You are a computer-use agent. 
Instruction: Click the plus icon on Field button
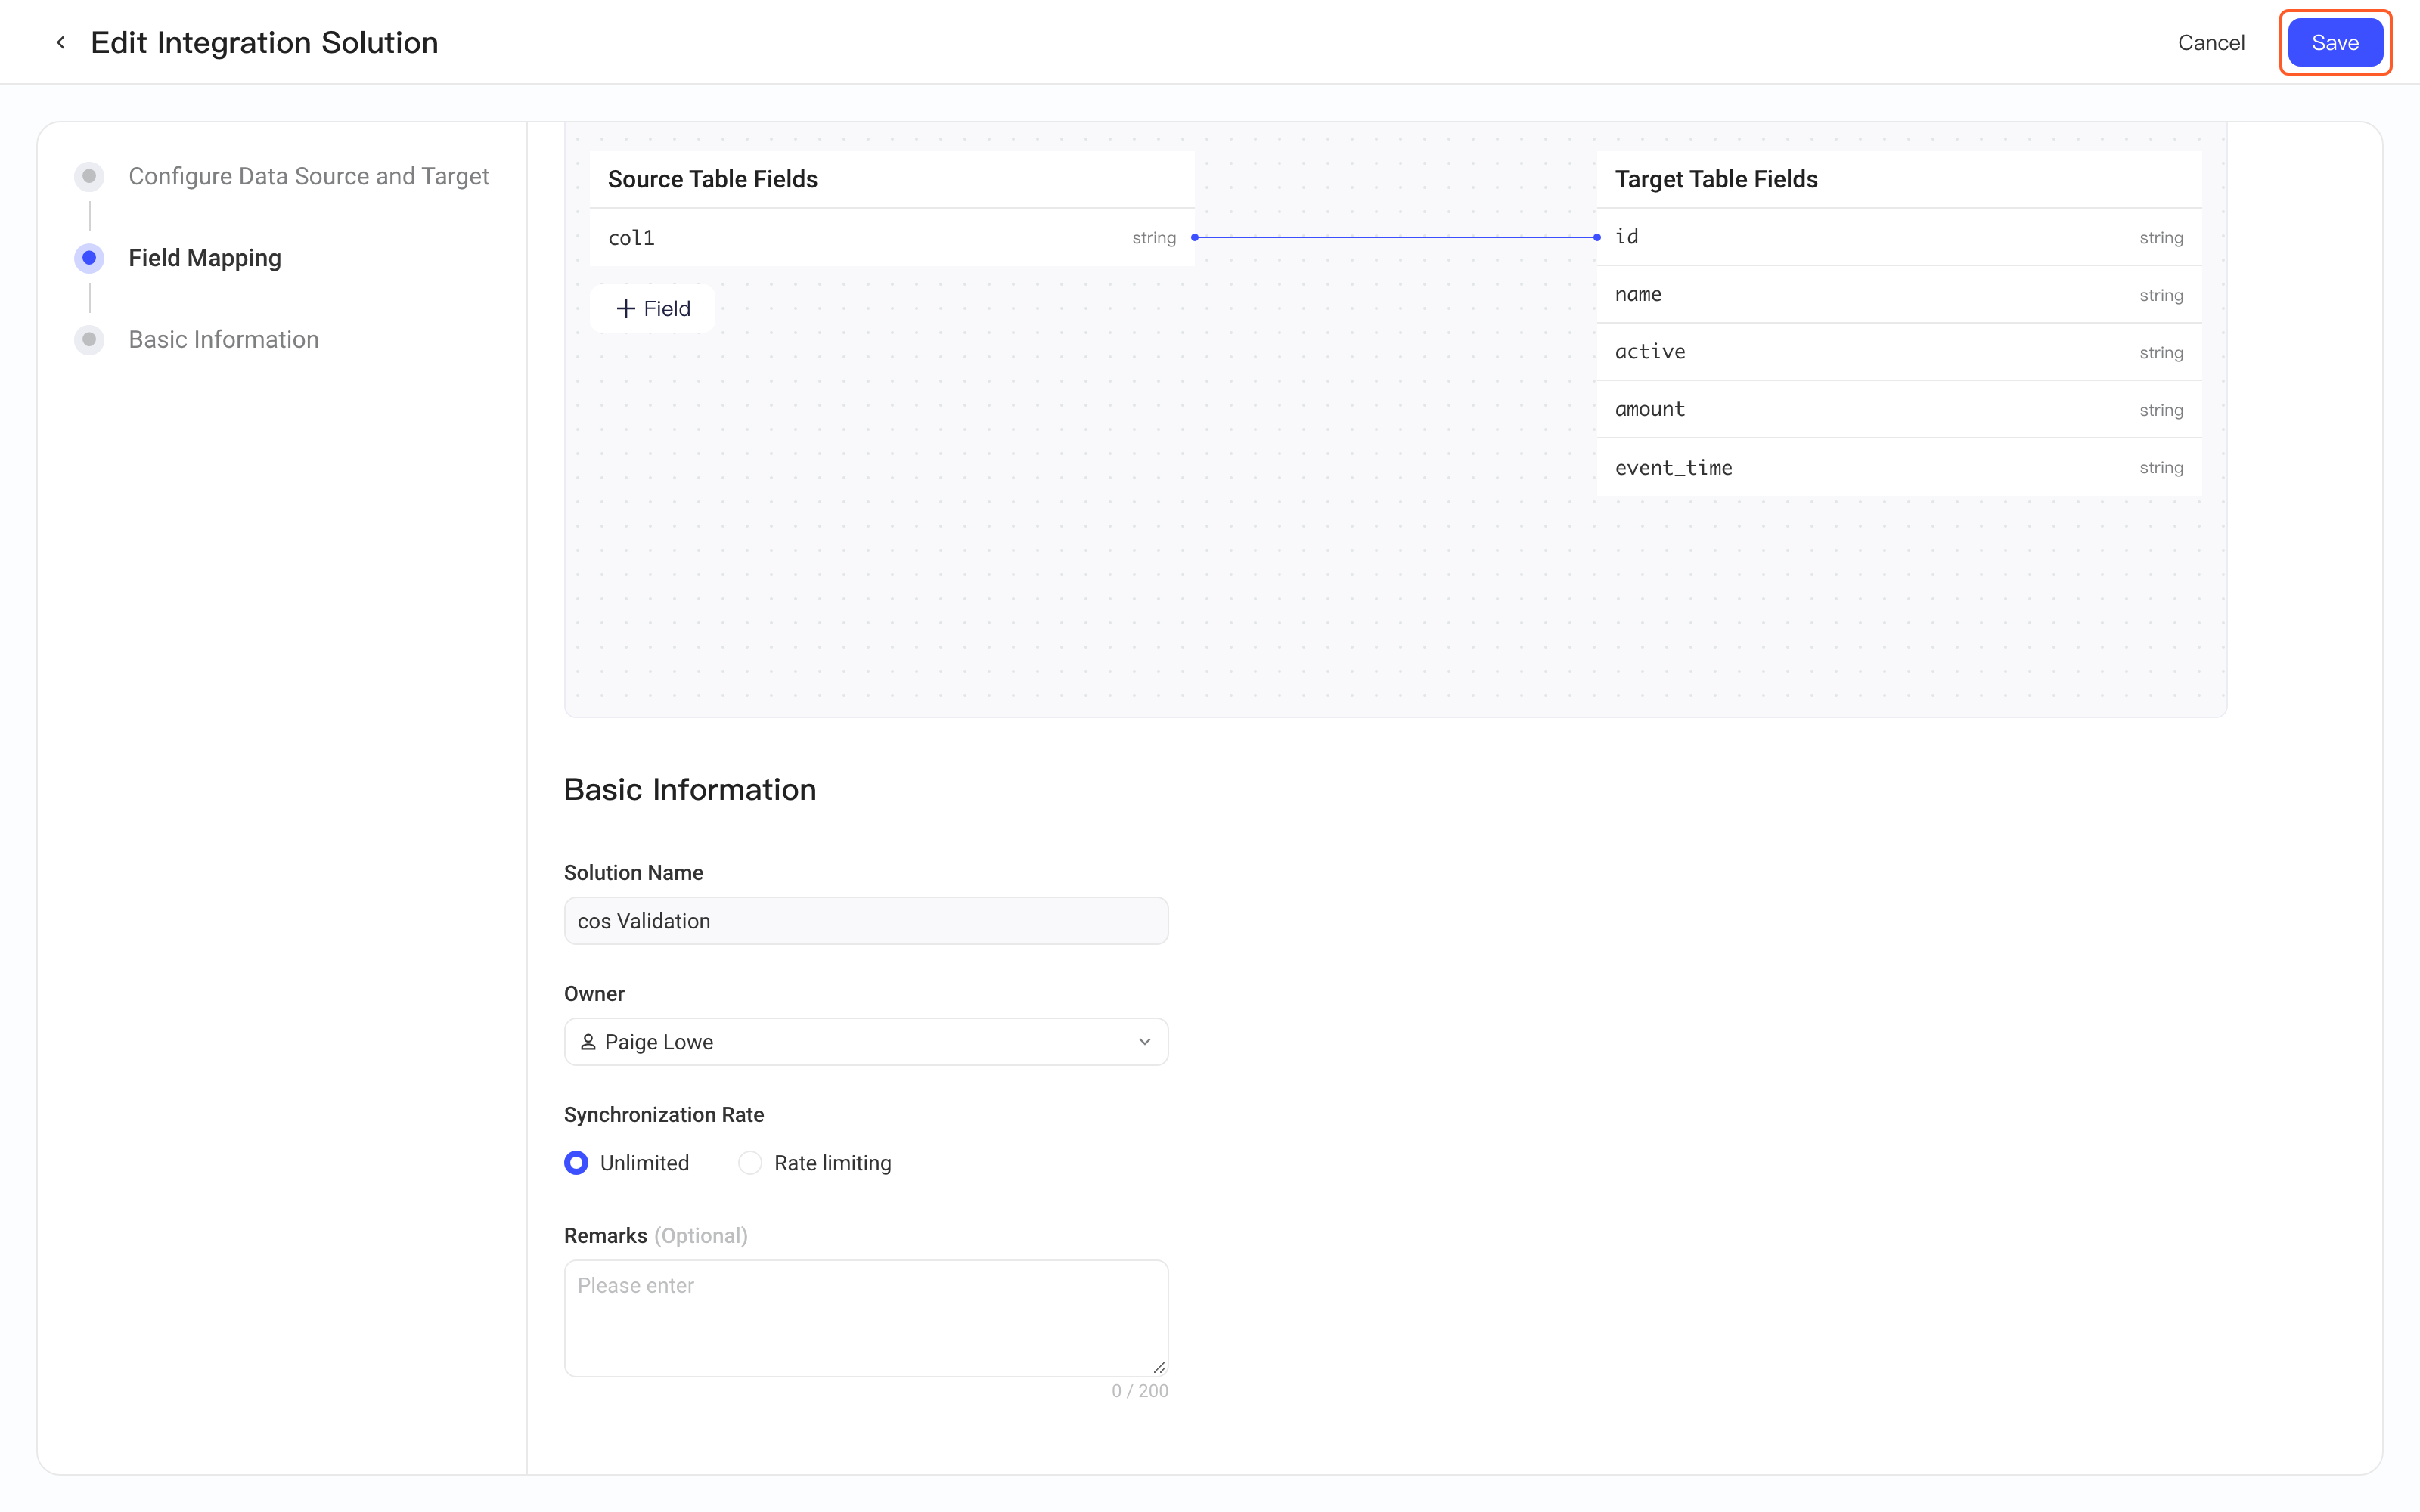[625, 308]
